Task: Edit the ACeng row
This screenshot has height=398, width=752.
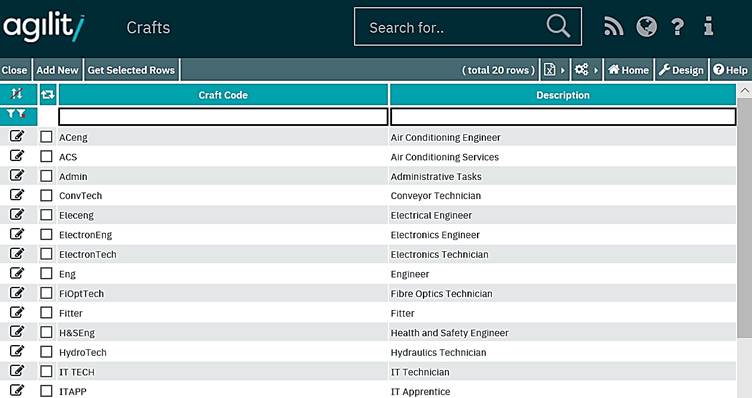Action: tap(17, 136)
